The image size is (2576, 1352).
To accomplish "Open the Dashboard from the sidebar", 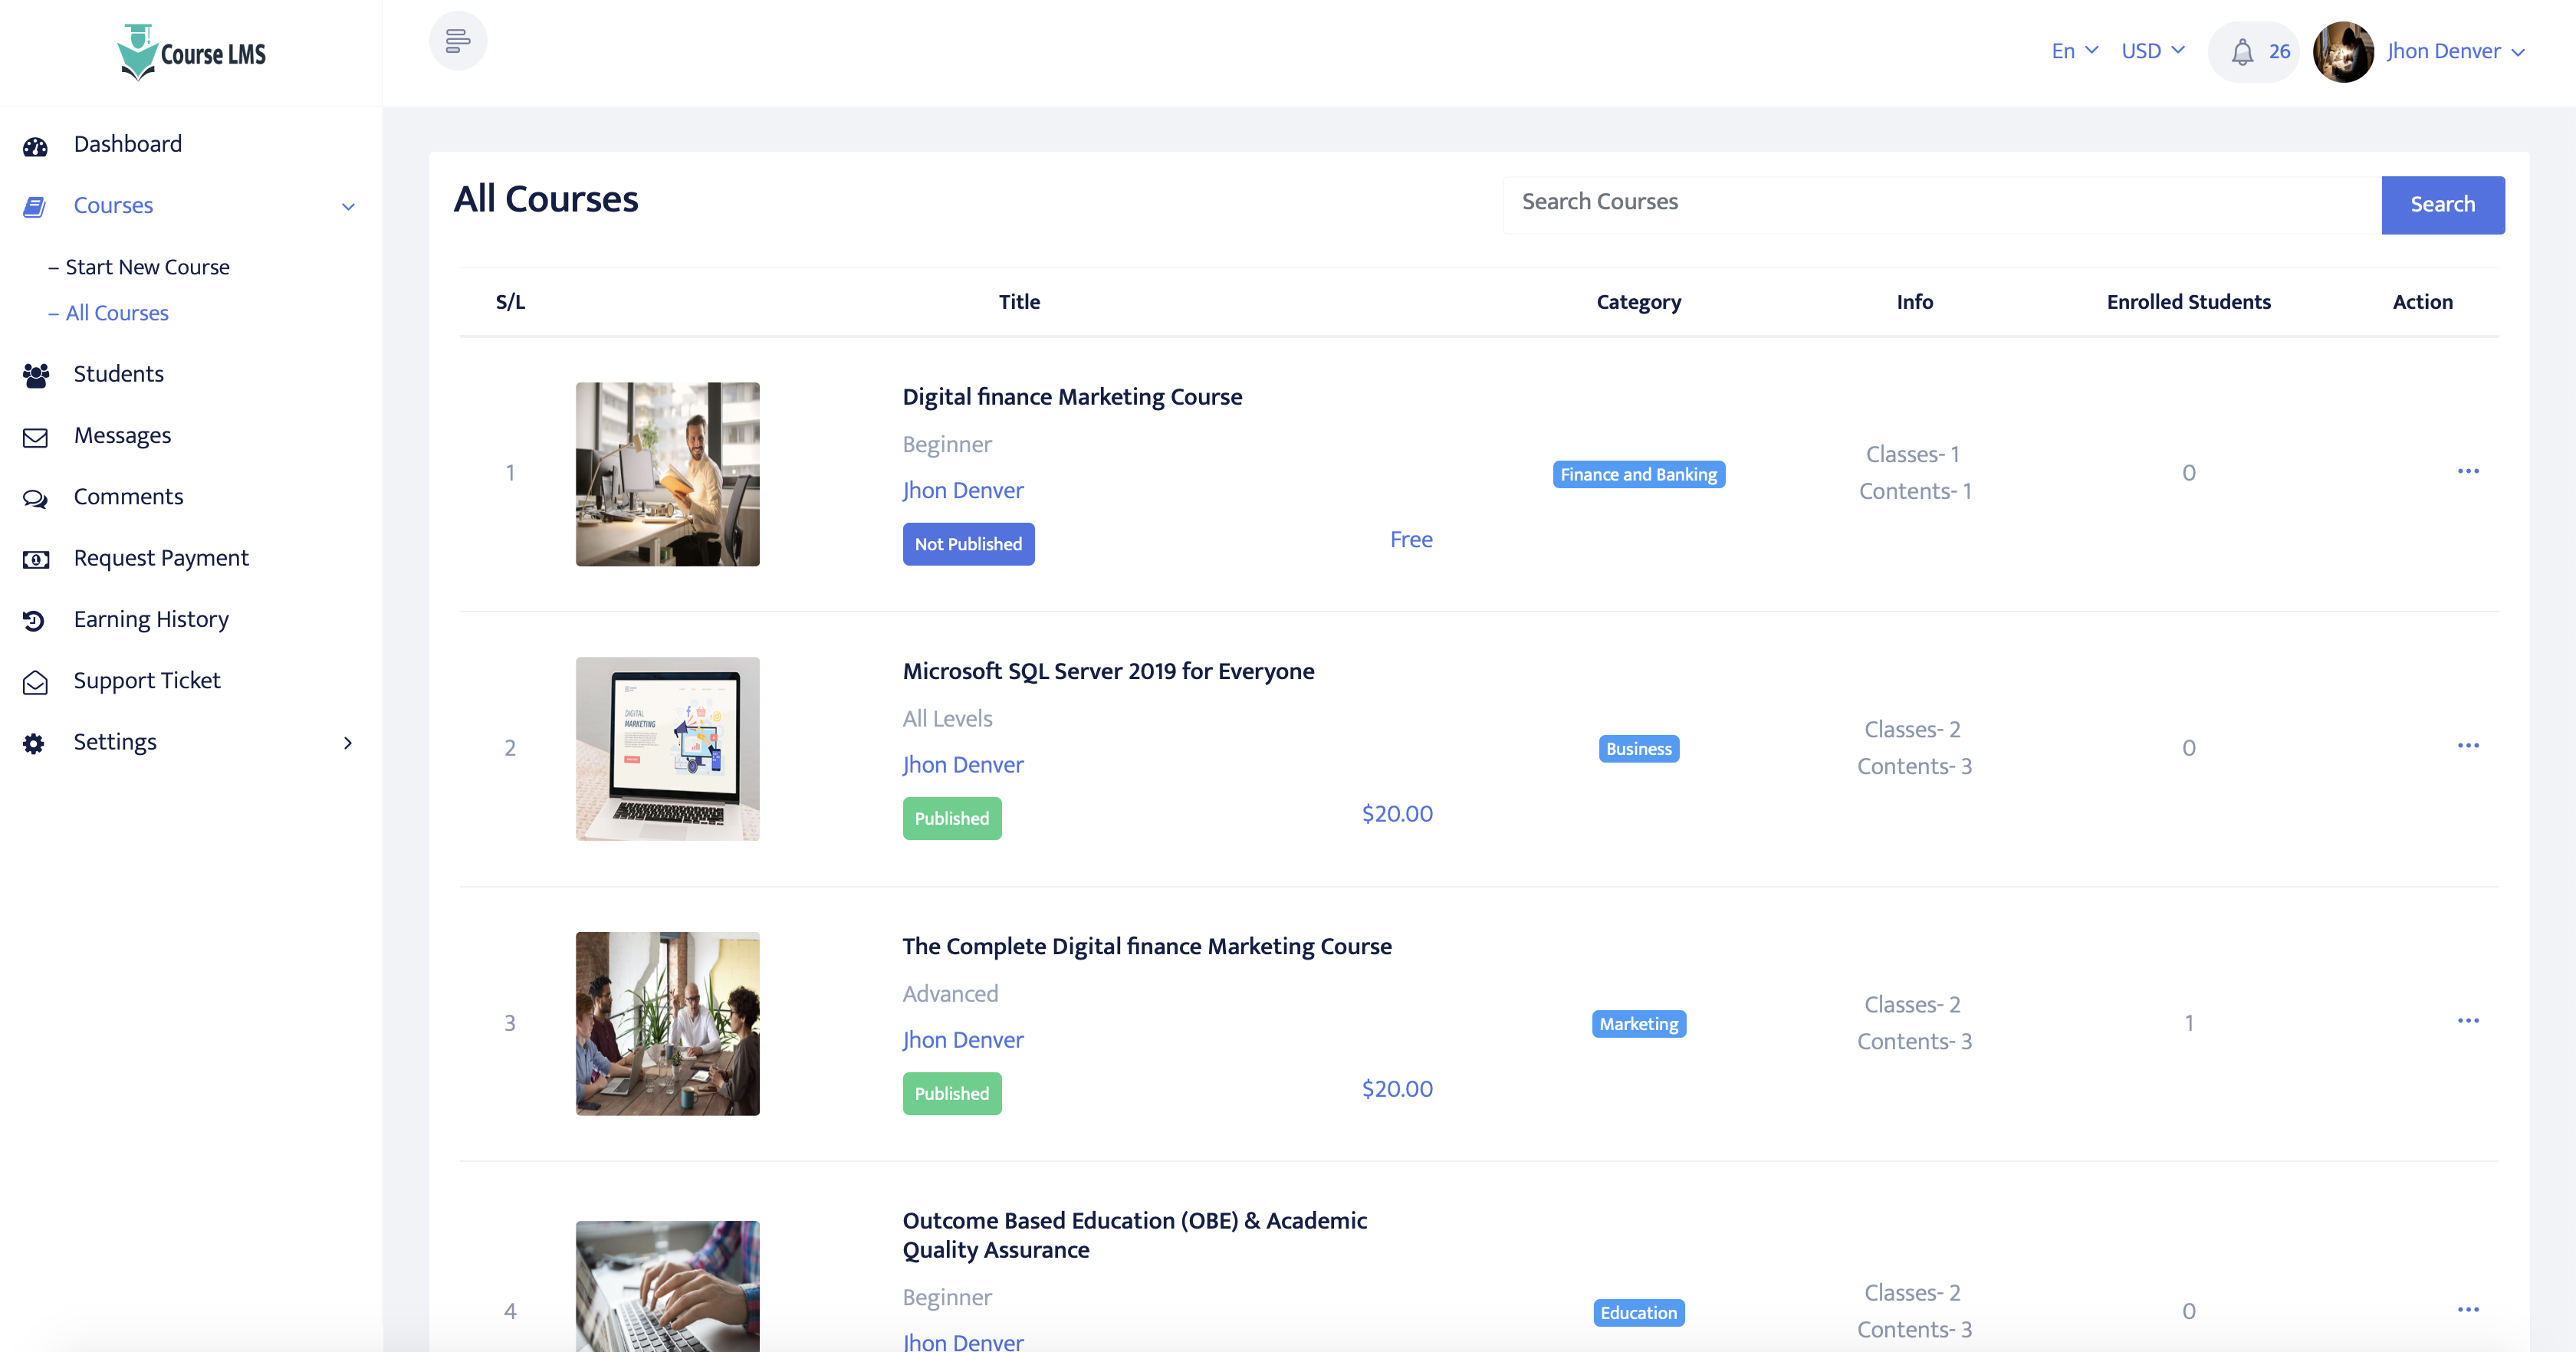I will tap(127, 143).
